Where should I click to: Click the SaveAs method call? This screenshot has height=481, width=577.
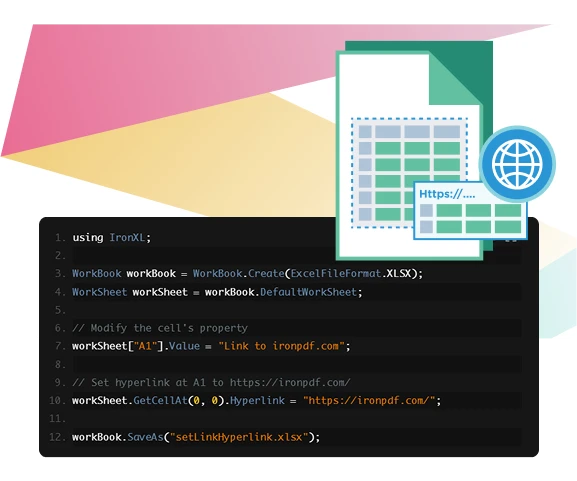click(x=145, y=437)
